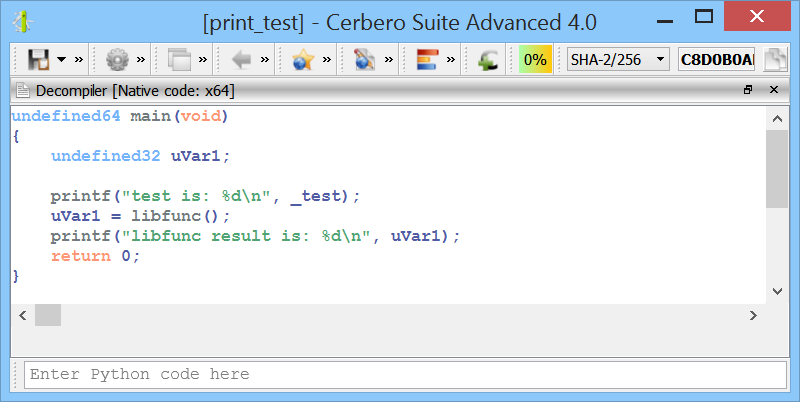Viewport: 800px width, 402px height.
Task: Click the undefined32 type keyword
Action: pyautogui.click(x=106, y=156)
